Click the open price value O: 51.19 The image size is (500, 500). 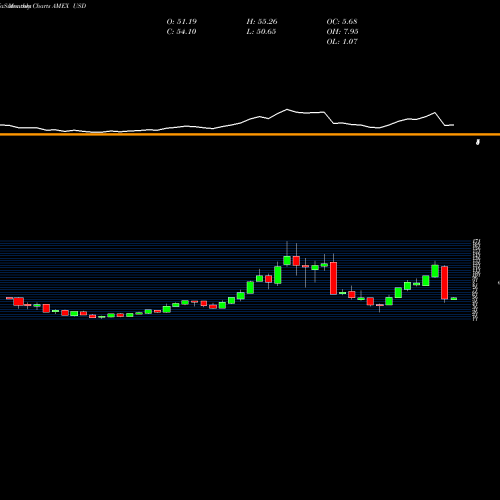182,21
